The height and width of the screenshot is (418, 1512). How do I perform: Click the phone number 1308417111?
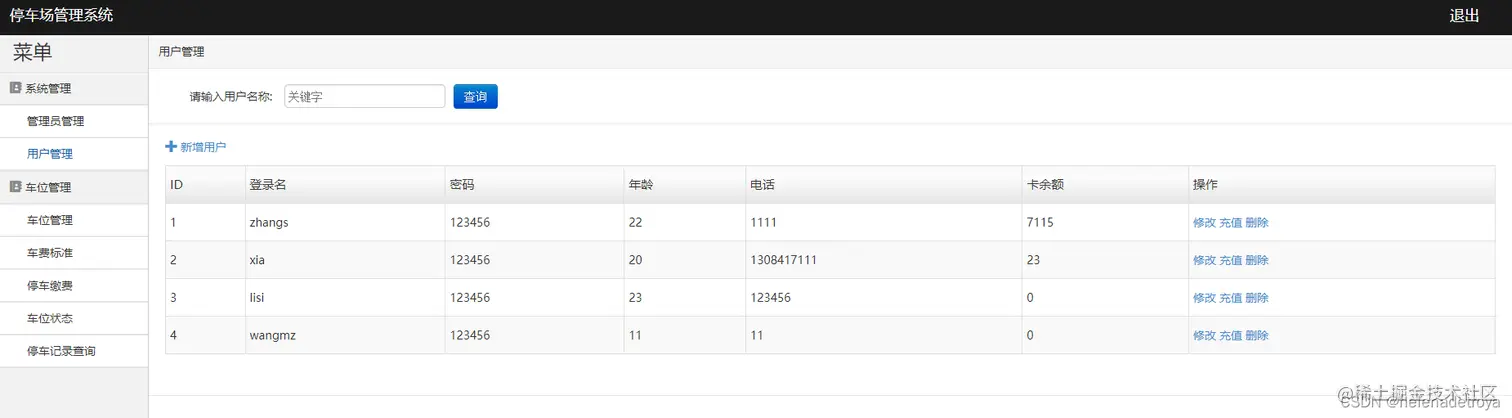tap(783, 260)
